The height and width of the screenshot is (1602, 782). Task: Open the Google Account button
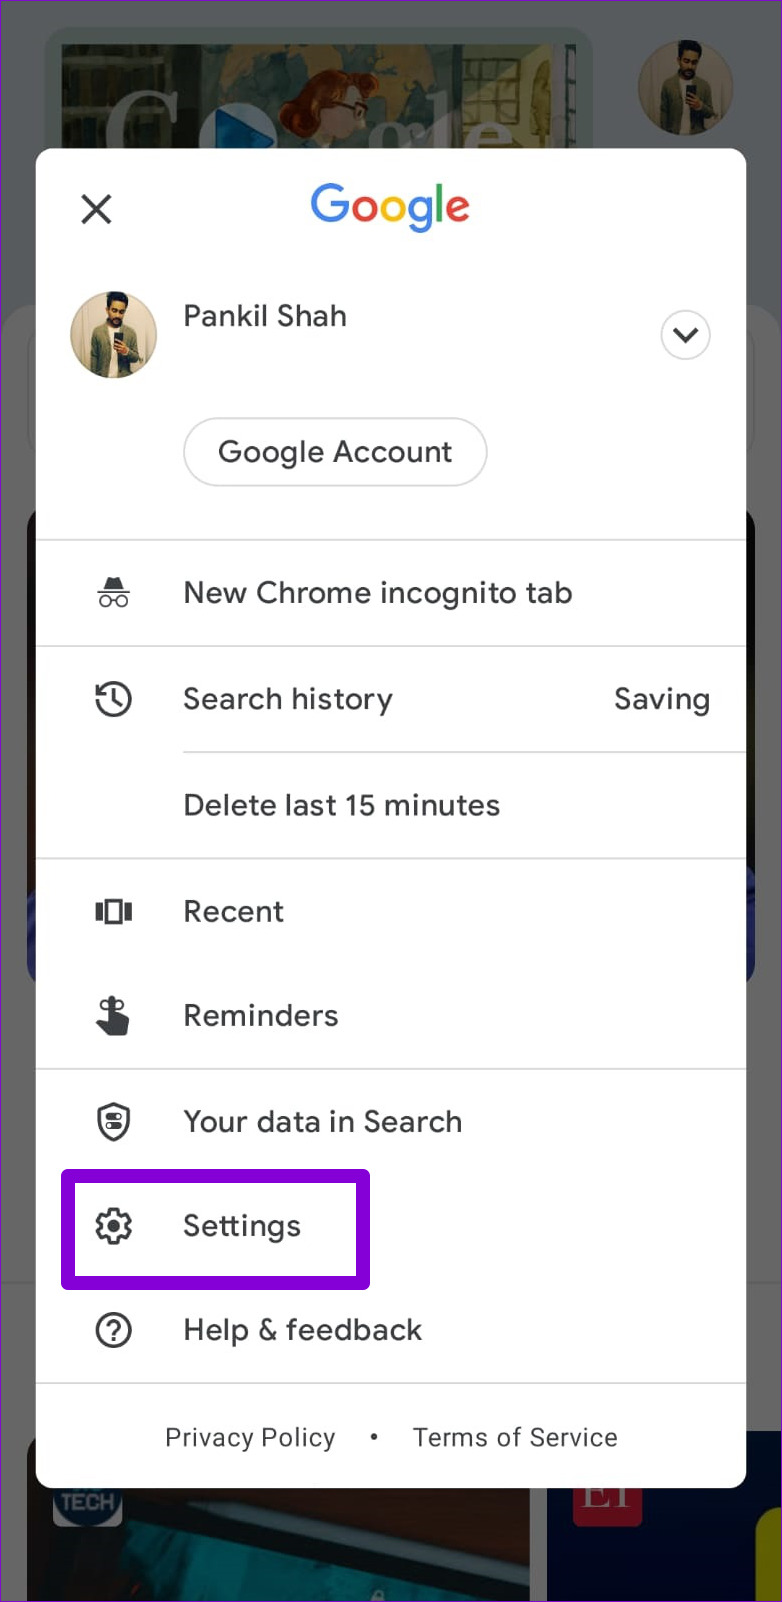[335, 452]
